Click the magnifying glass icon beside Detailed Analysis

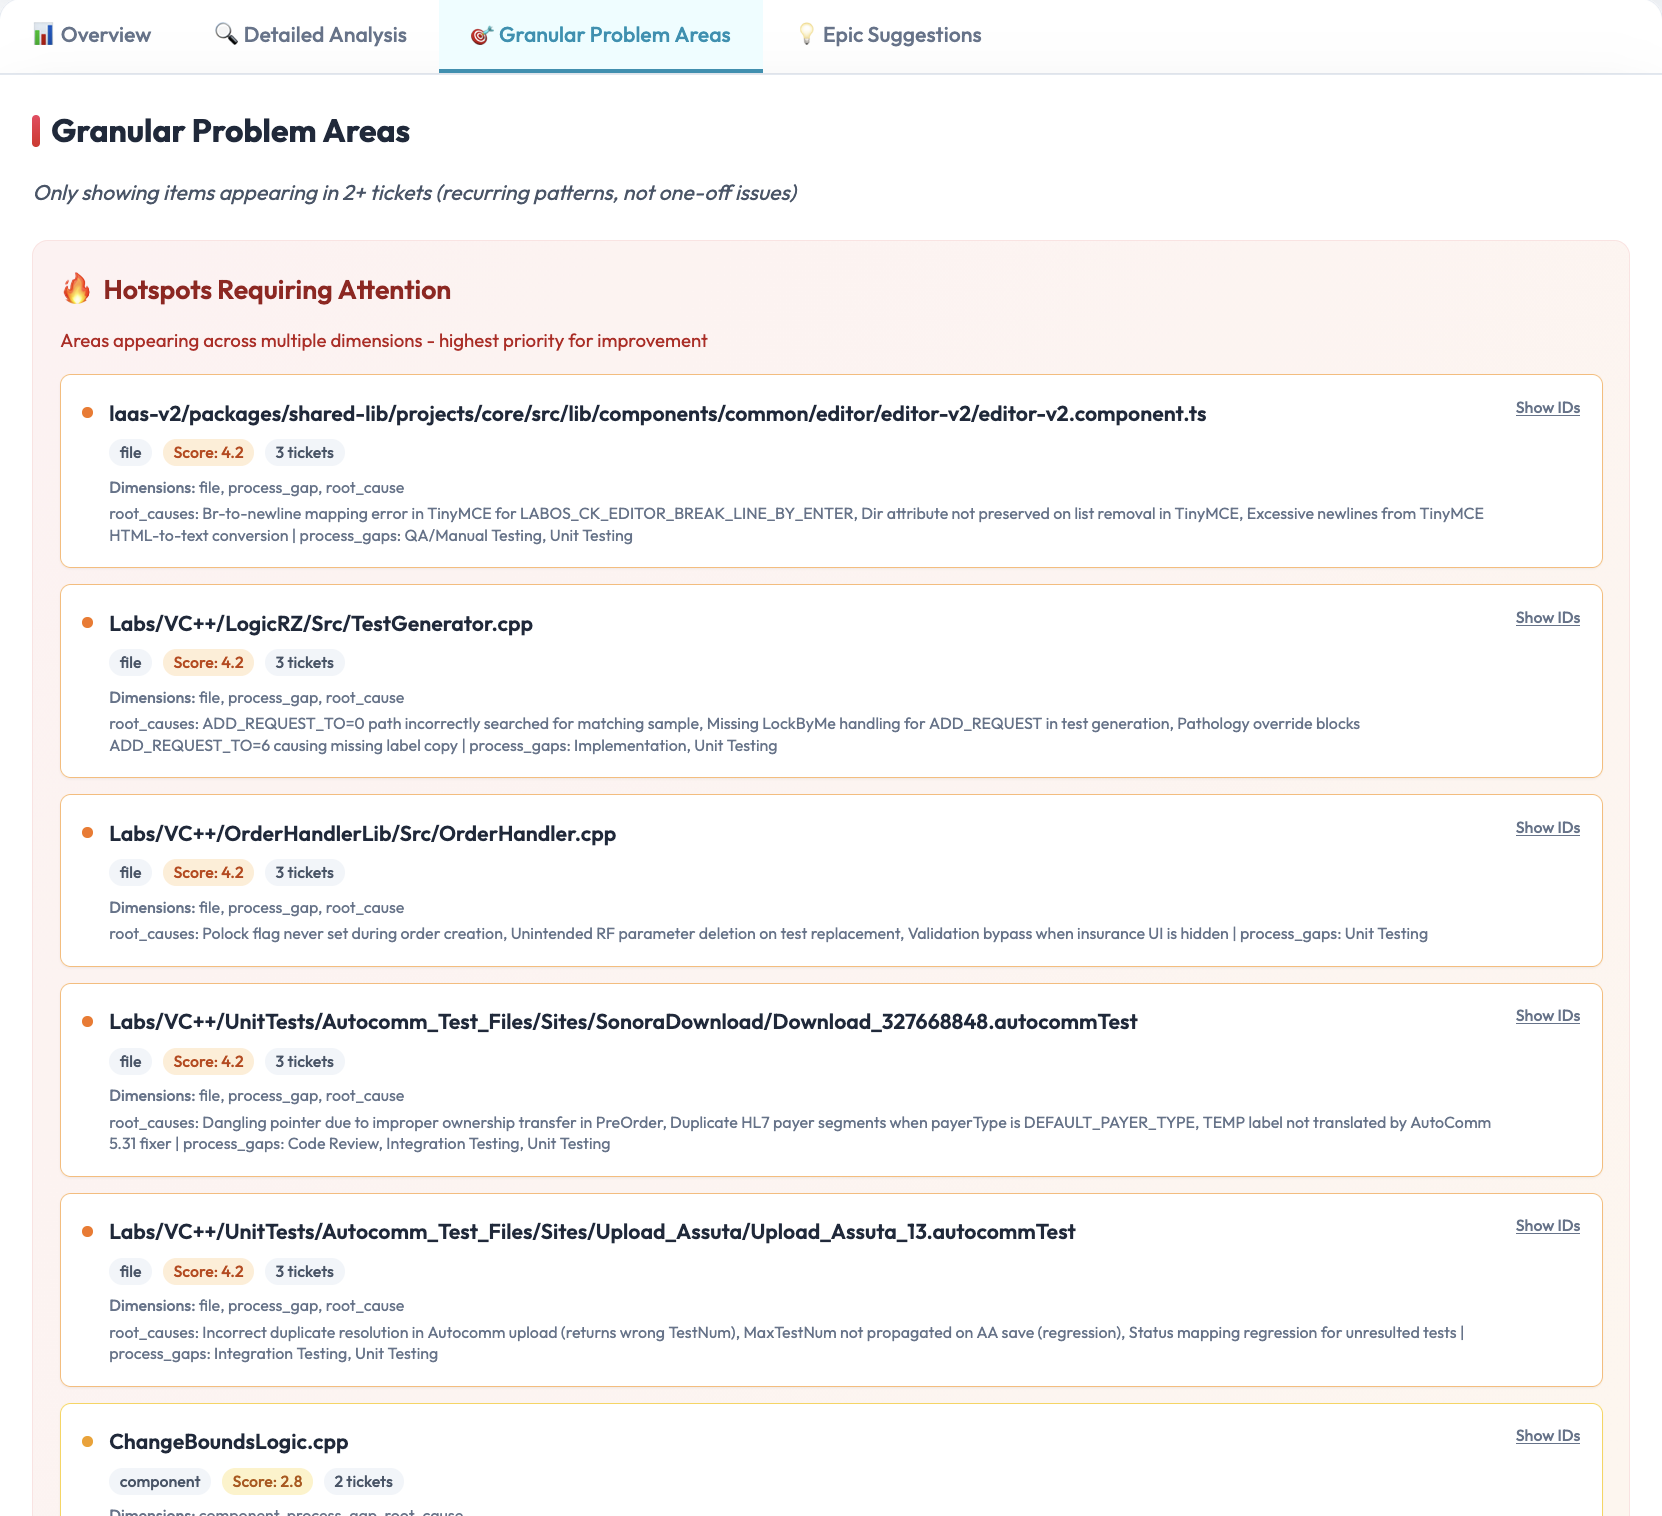tap(224, 33)
